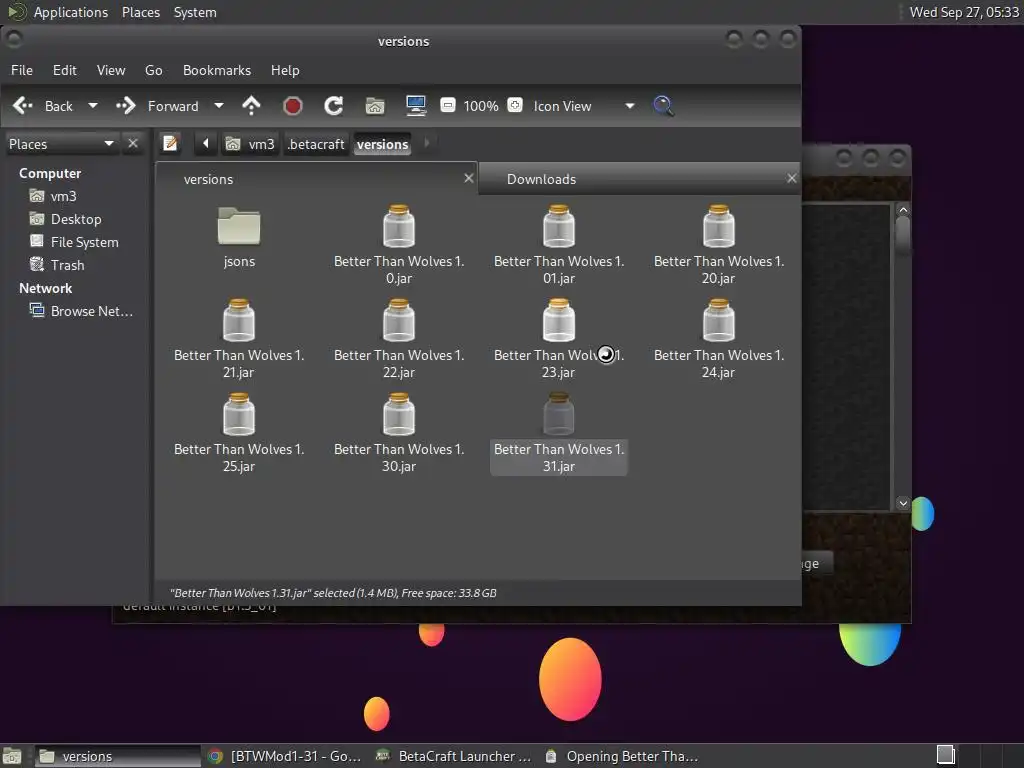Click scrollbar up arrow in background window
Viewport: 1024px width, 768px height.
(903, 210)
